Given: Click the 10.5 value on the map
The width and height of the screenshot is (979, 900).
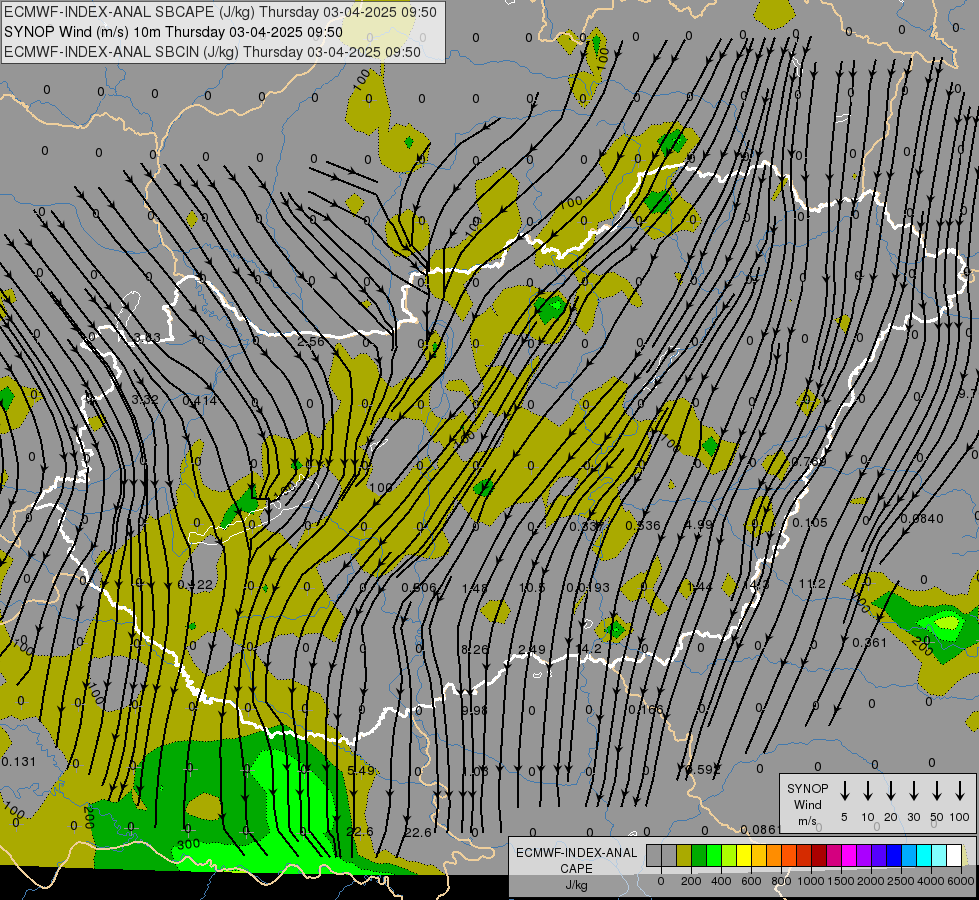Looking at the screenshot, I should [x=533, y=588].
